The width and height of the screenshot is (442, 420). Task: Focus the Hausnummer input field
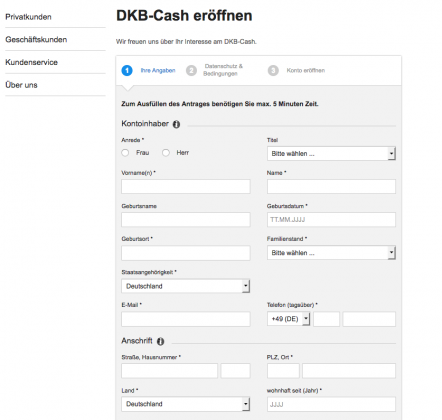click(235, 371)
